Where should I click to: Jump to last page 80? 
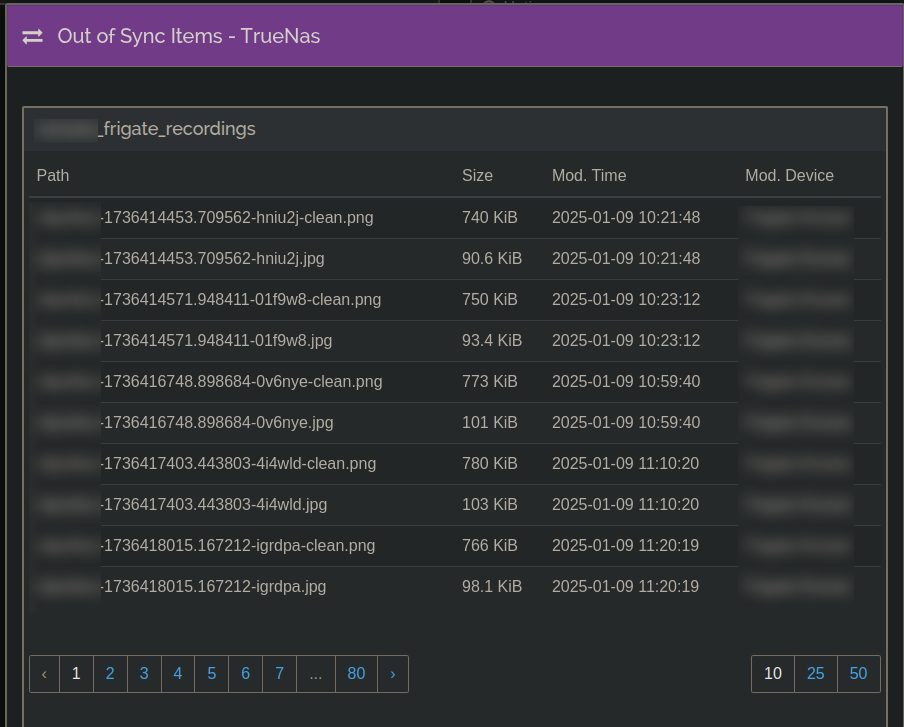(356, 673)
